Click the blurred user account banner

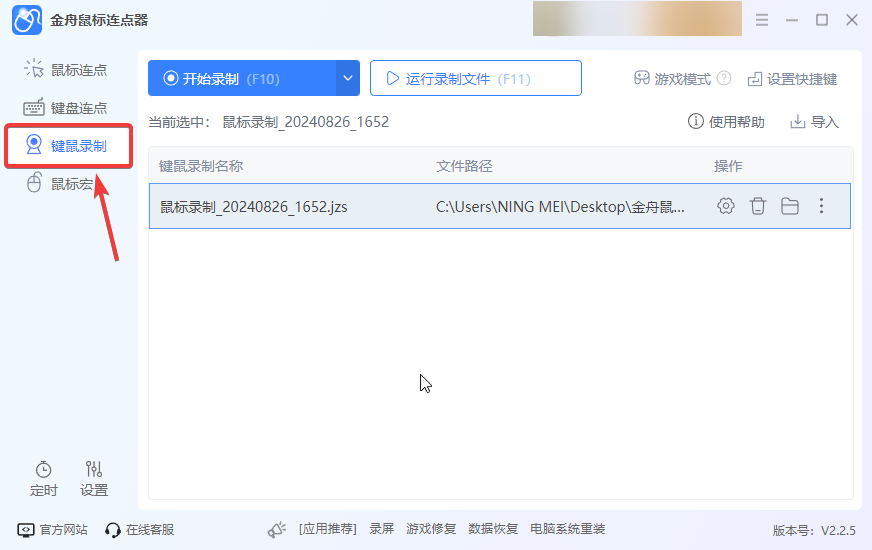point(637,18)
